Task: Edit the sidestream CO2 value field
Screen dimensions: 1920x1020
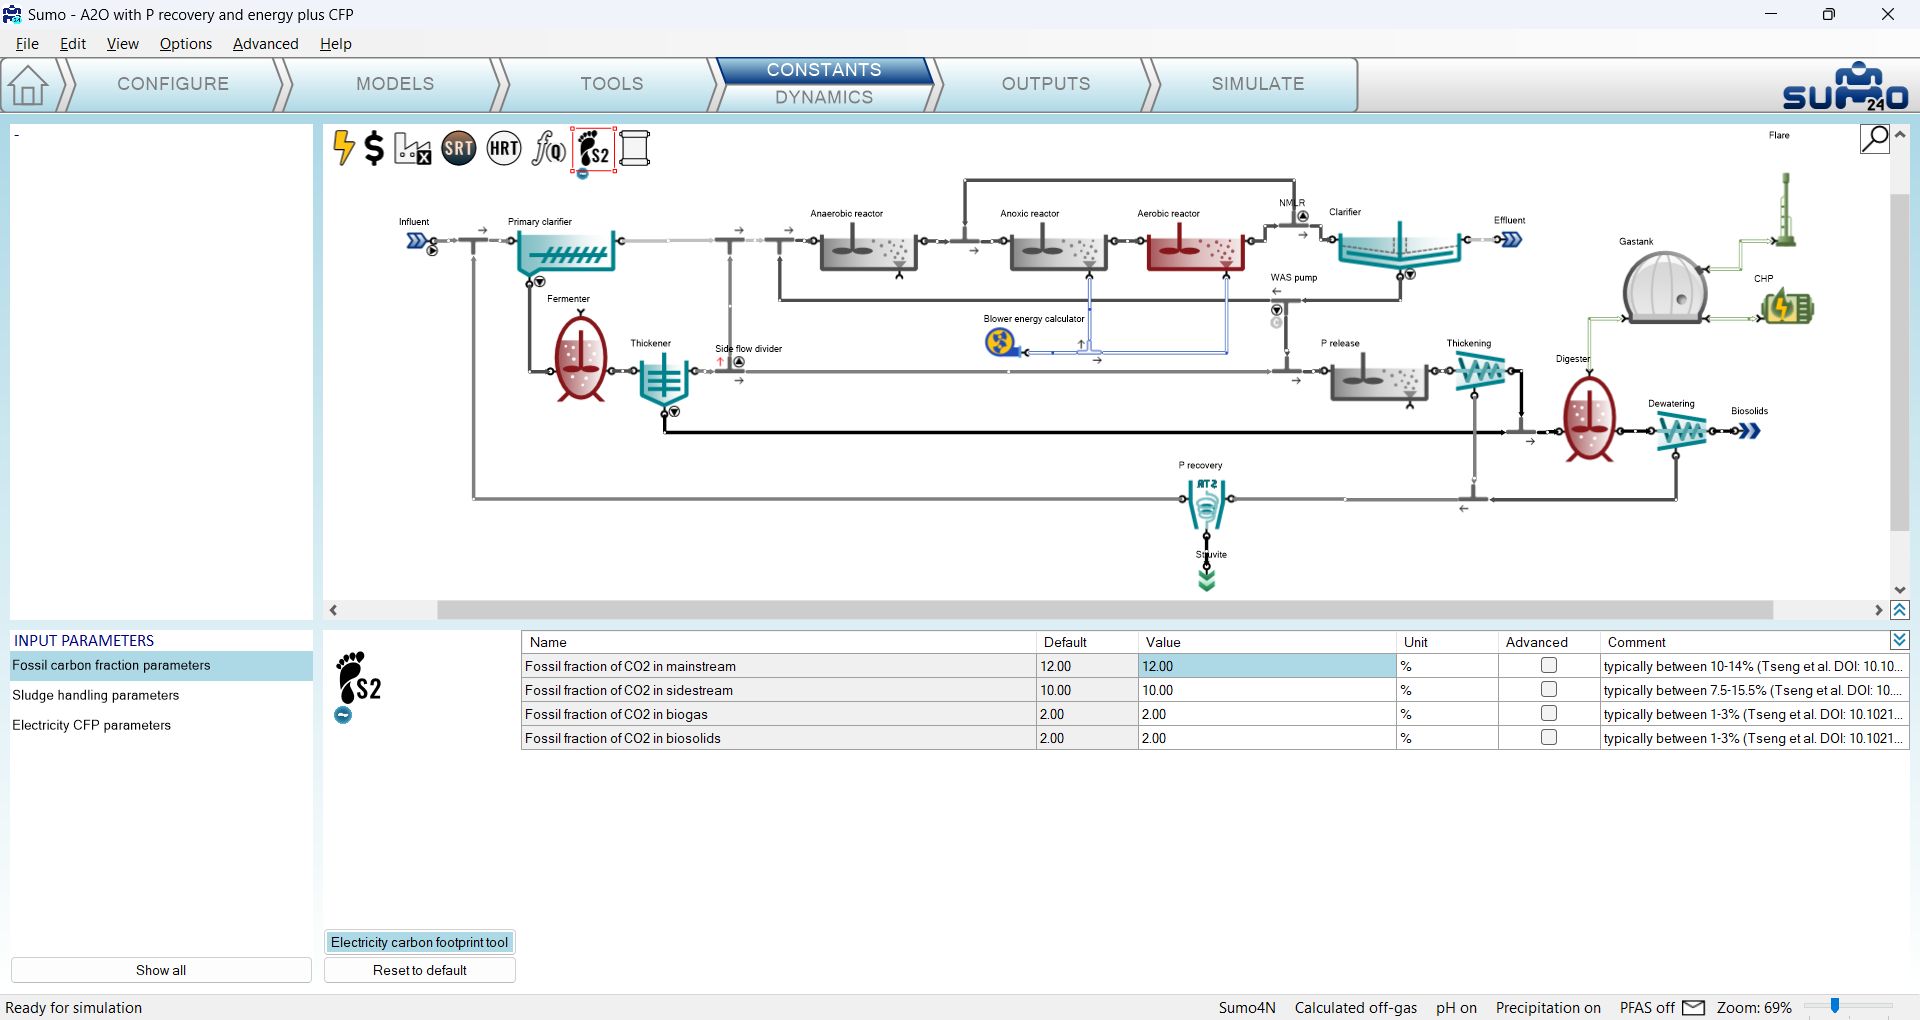Action: (1267, 690)
